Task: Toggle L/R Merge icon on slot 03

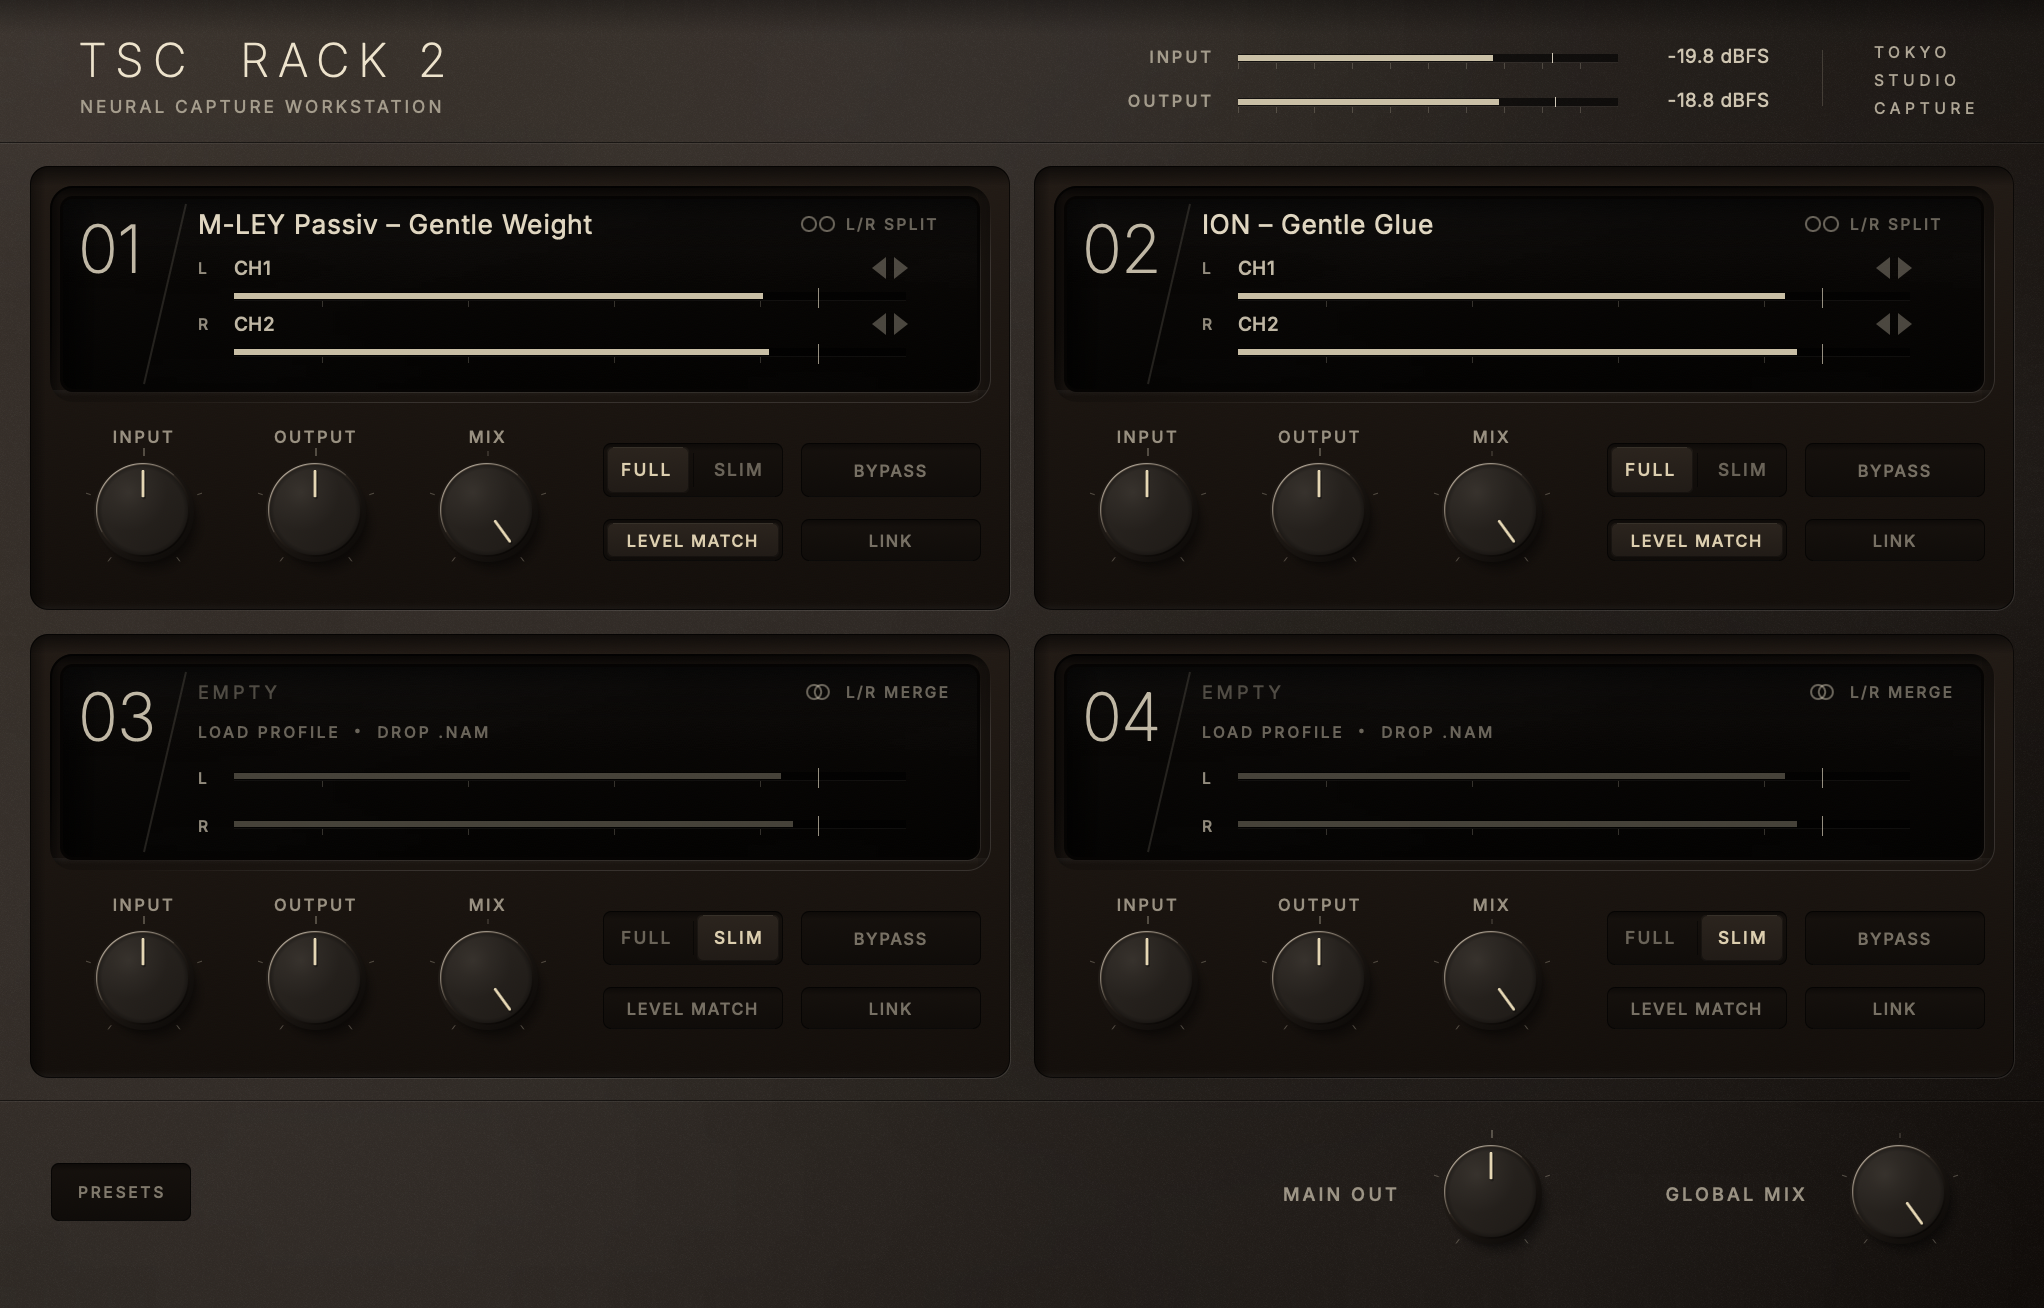Action: (817, 692)
